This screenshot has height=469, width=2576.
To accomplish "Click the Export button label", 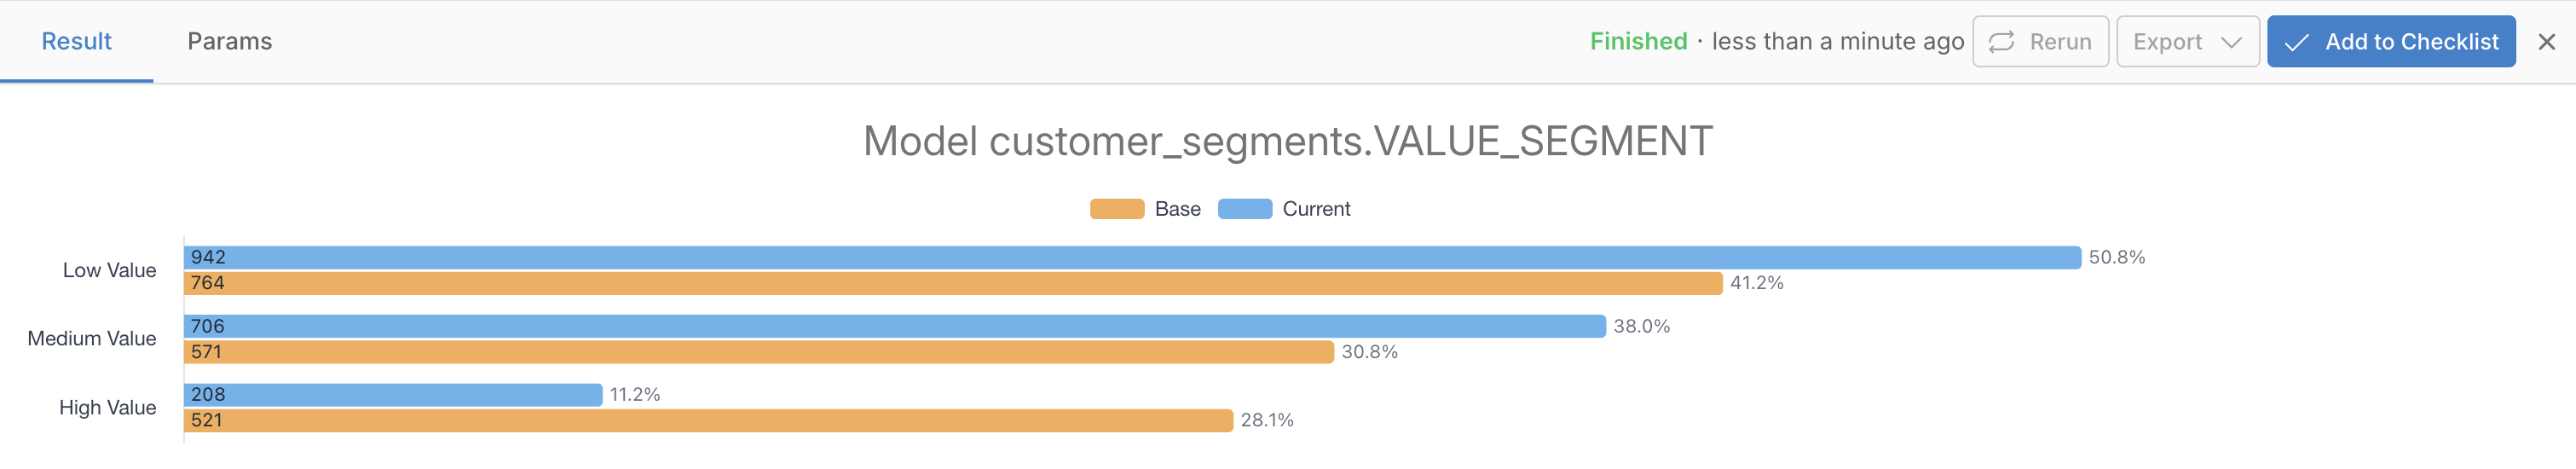I will [x=2167, y=42].
